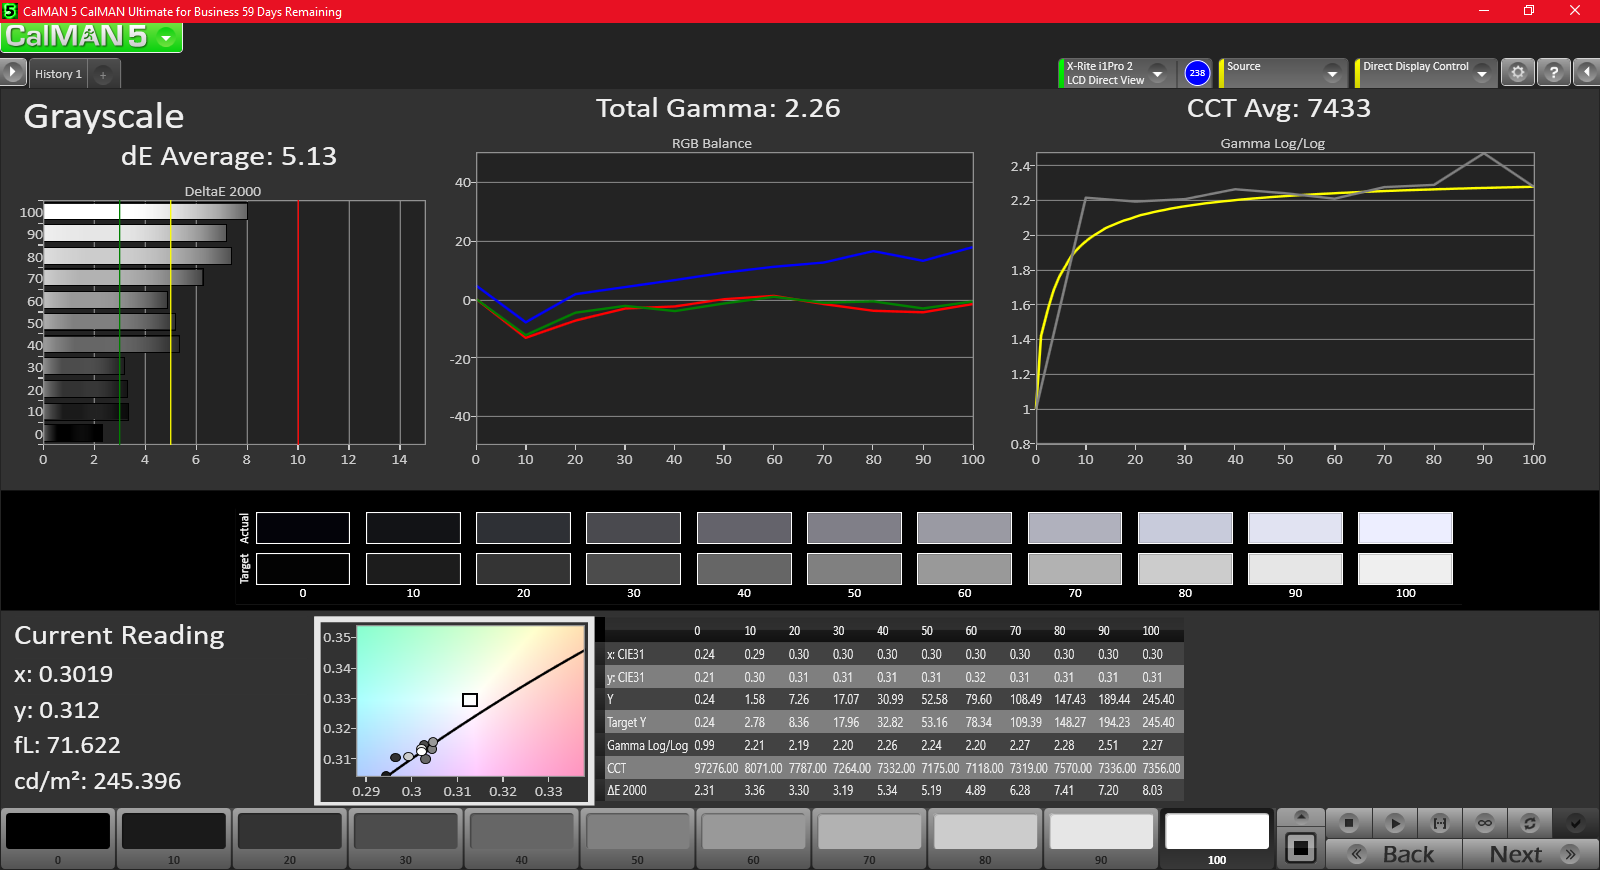The height and width of the screenshot is (870, 1600).
Task: Click the play read-series icon
Action: 1394,823
